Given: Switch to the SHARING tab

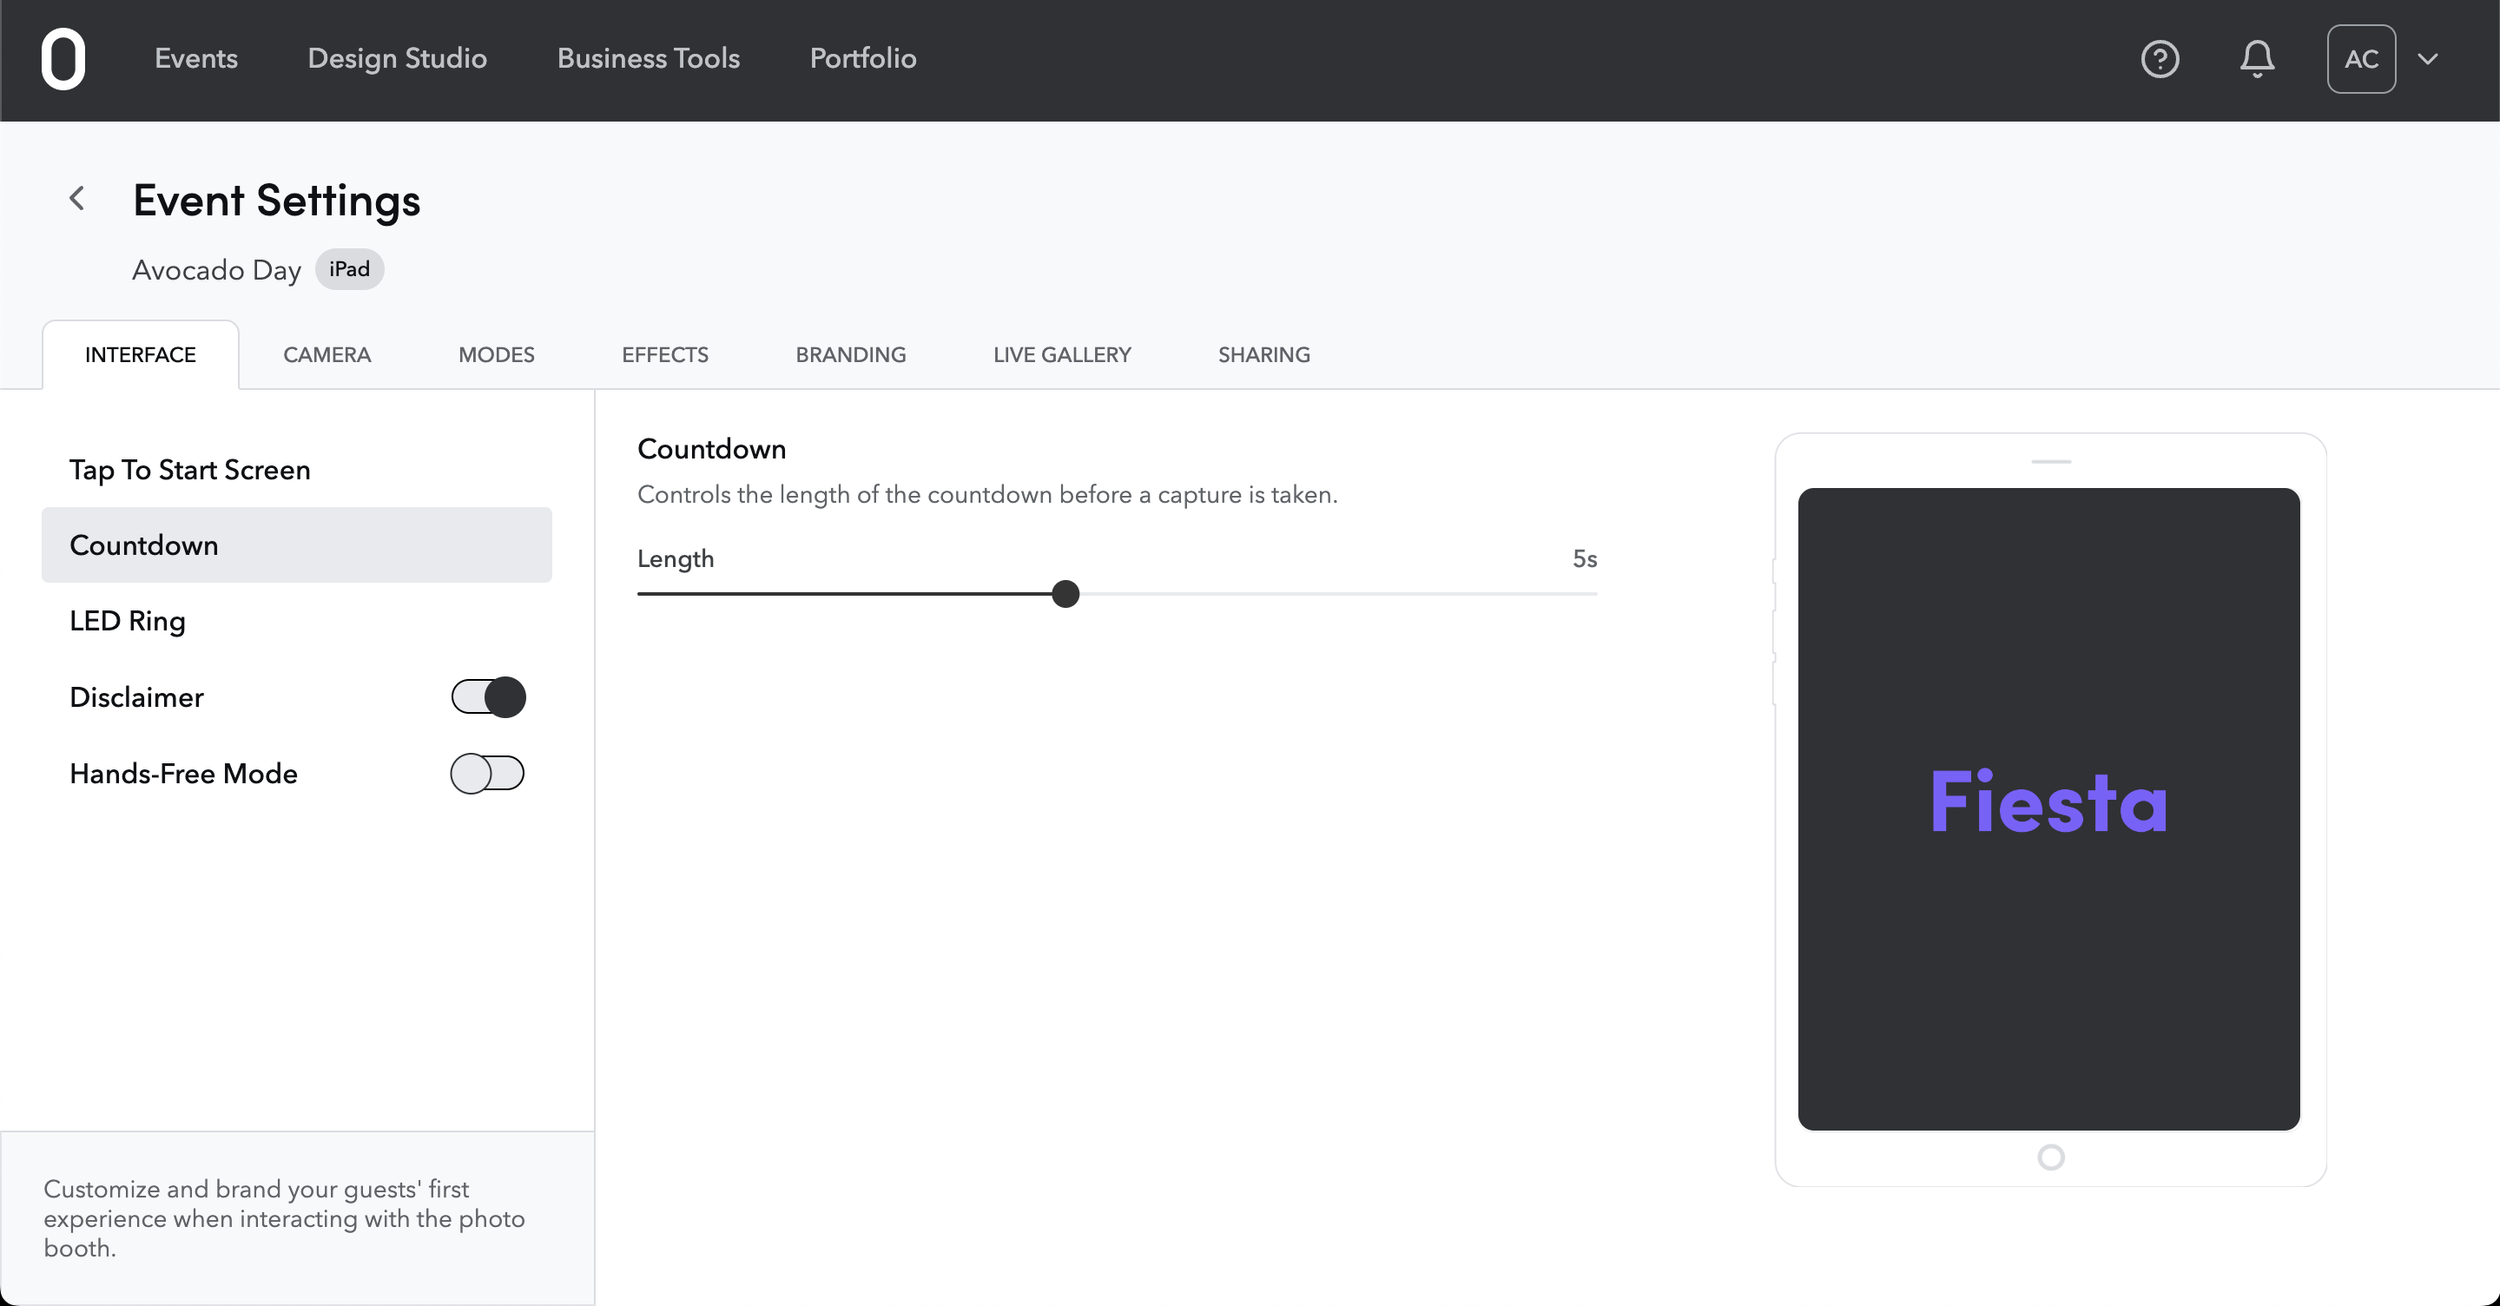Looking at the screenshot, I should click(1264, 355).
